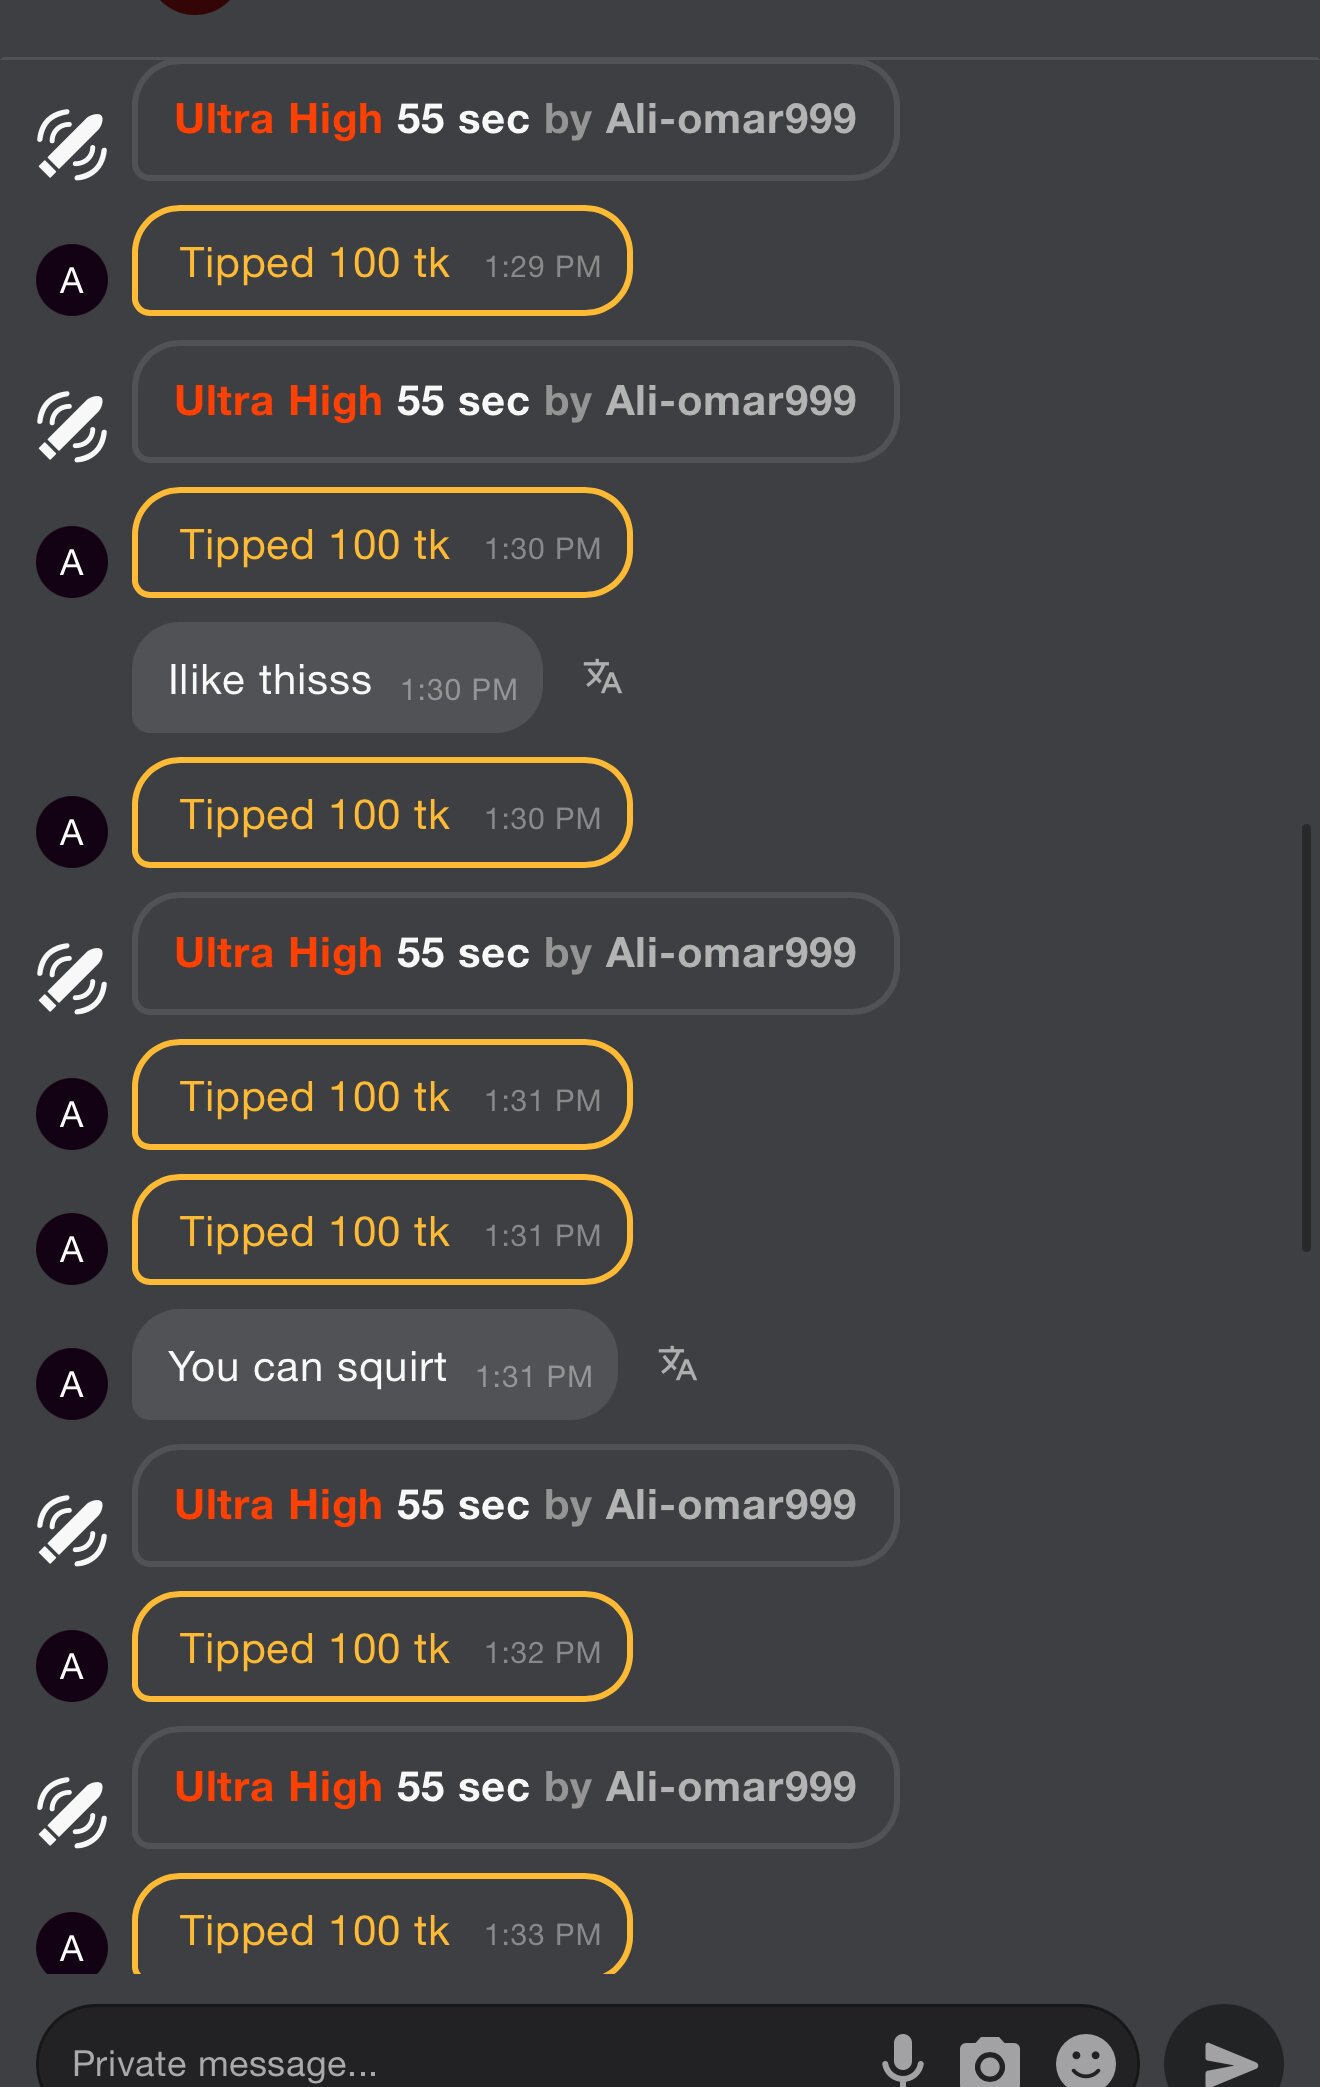This screenshot has height=2087, width=1320.
Task: Send message with the arrow button
Action: [1225, 2060]
